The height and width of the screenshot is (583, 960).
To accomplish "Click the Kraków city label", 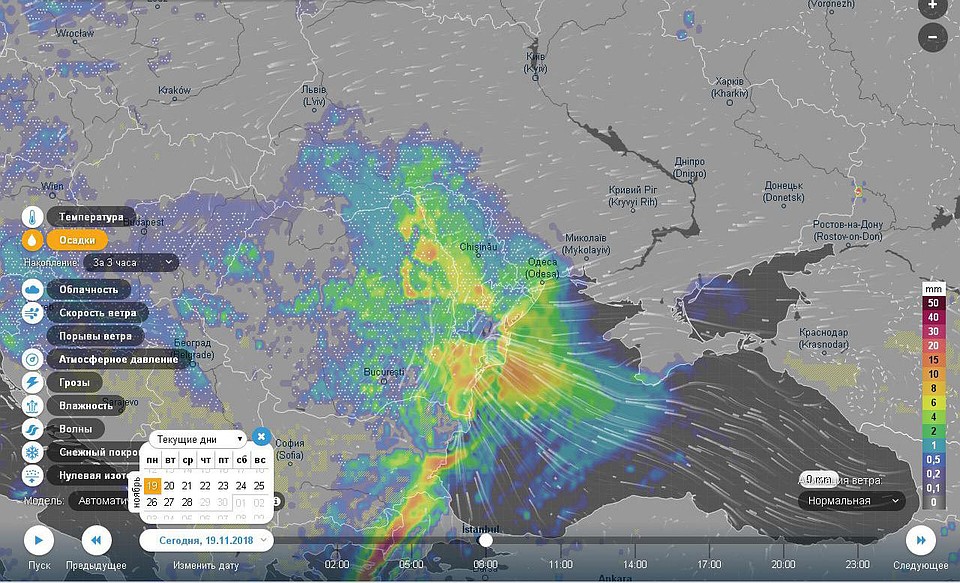I will [x=174, y=90].
